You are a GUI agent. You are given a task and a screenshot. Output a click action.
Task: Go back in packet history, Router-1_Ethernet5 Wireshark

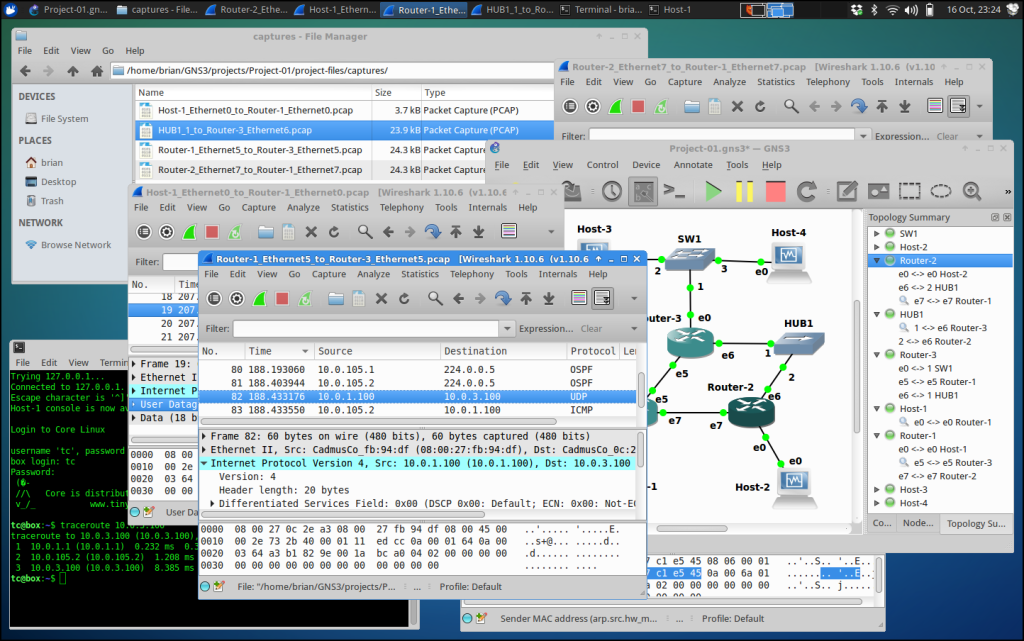[458, 299]
